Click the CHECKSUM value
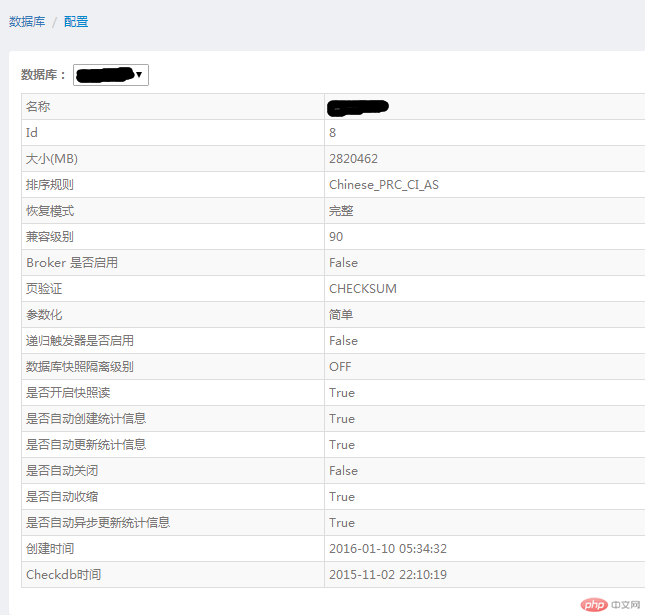Image resolution: width=645 pixels, height=615 pixels. pyautogui.click(x=363, y=288)
